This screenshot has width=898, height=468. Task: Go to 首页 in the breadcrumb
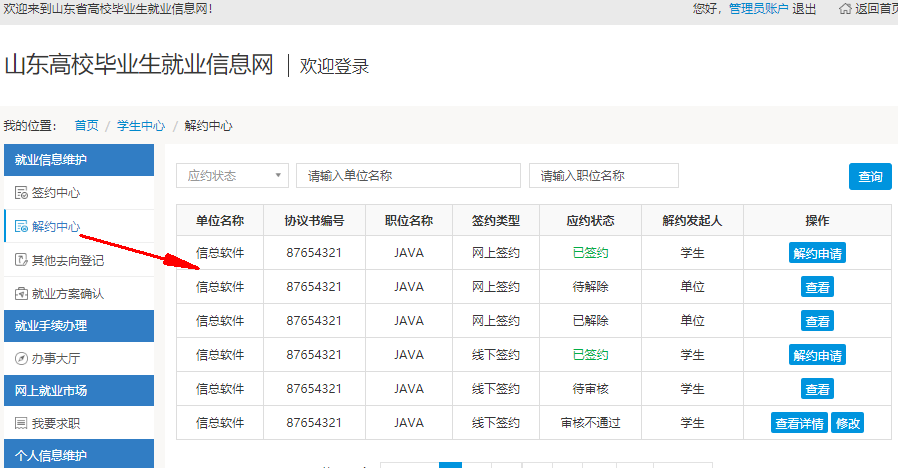(x=86, y=126)
